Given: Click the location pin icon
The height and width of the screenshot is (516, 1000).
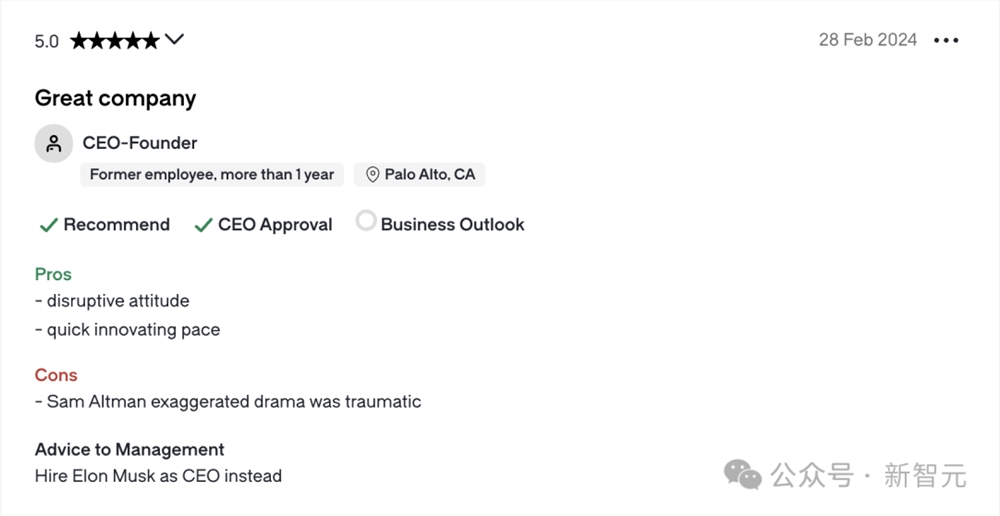Looking at the screenshot, I should 372,175.
